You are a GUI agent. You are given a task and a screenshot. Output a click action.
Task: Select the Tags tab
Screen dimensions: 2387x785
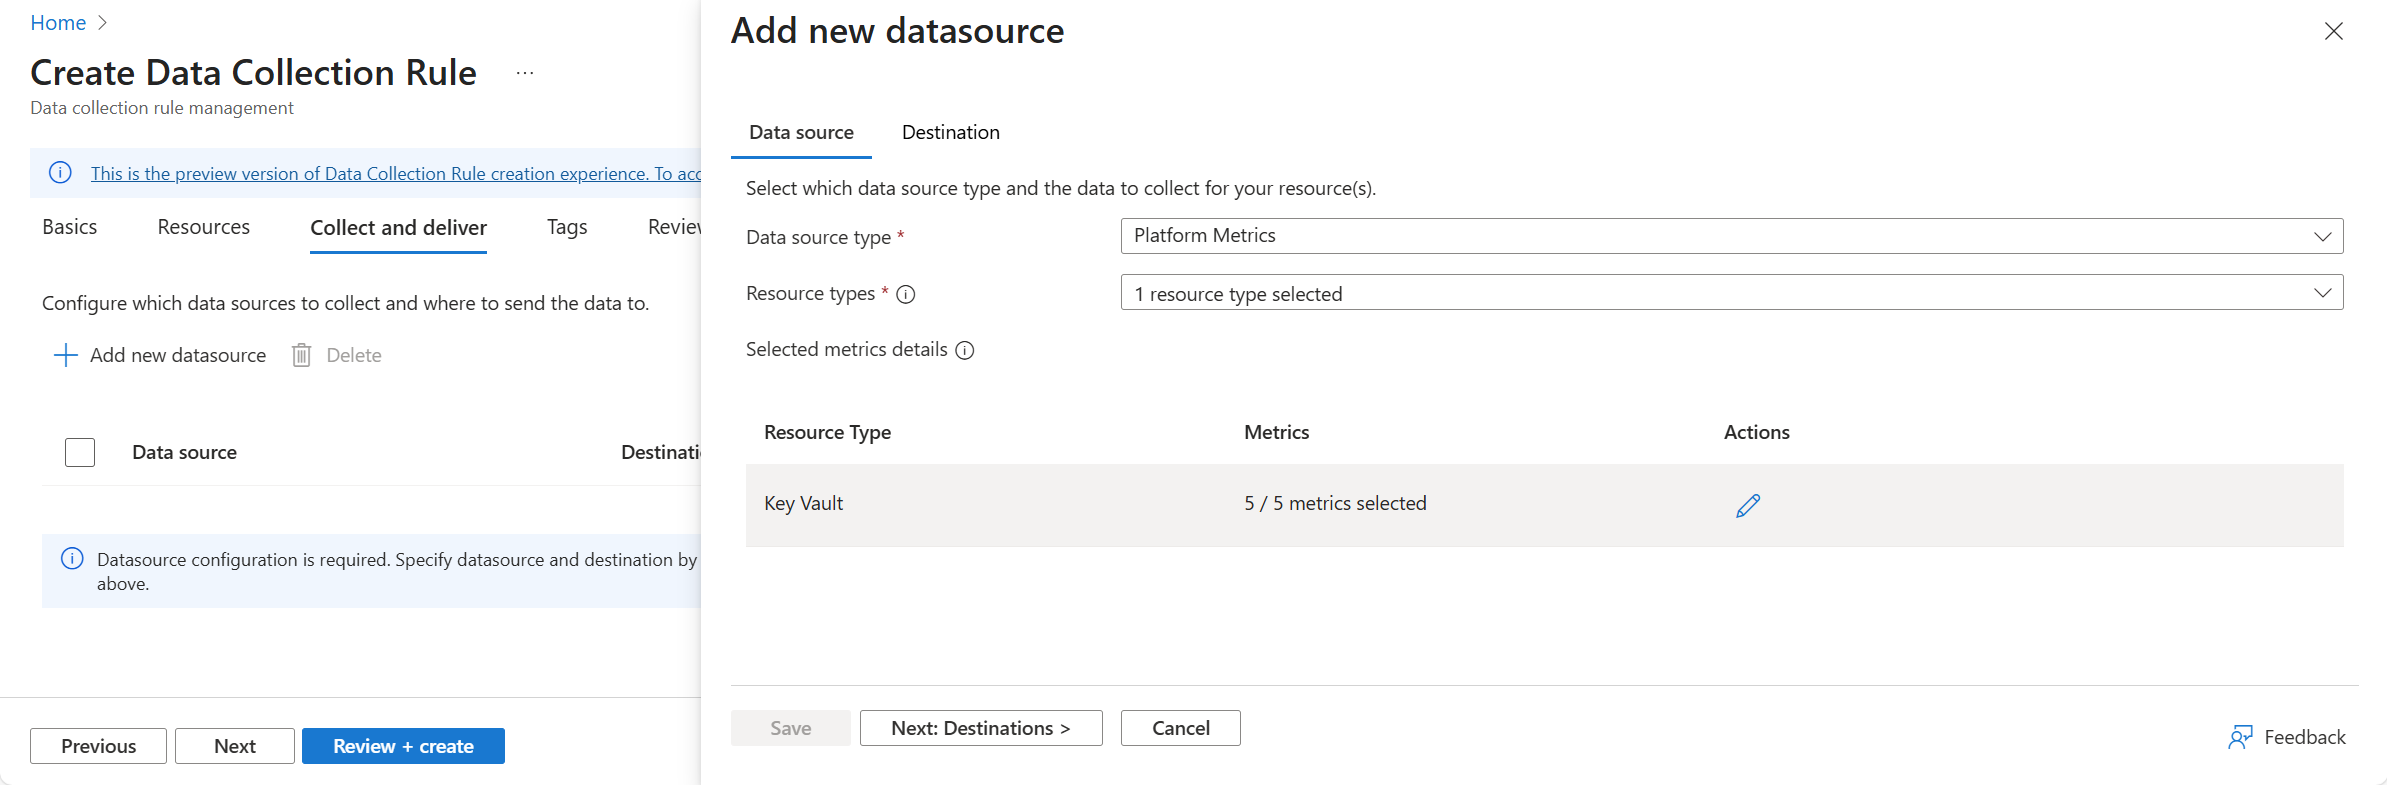coord(566,227)
